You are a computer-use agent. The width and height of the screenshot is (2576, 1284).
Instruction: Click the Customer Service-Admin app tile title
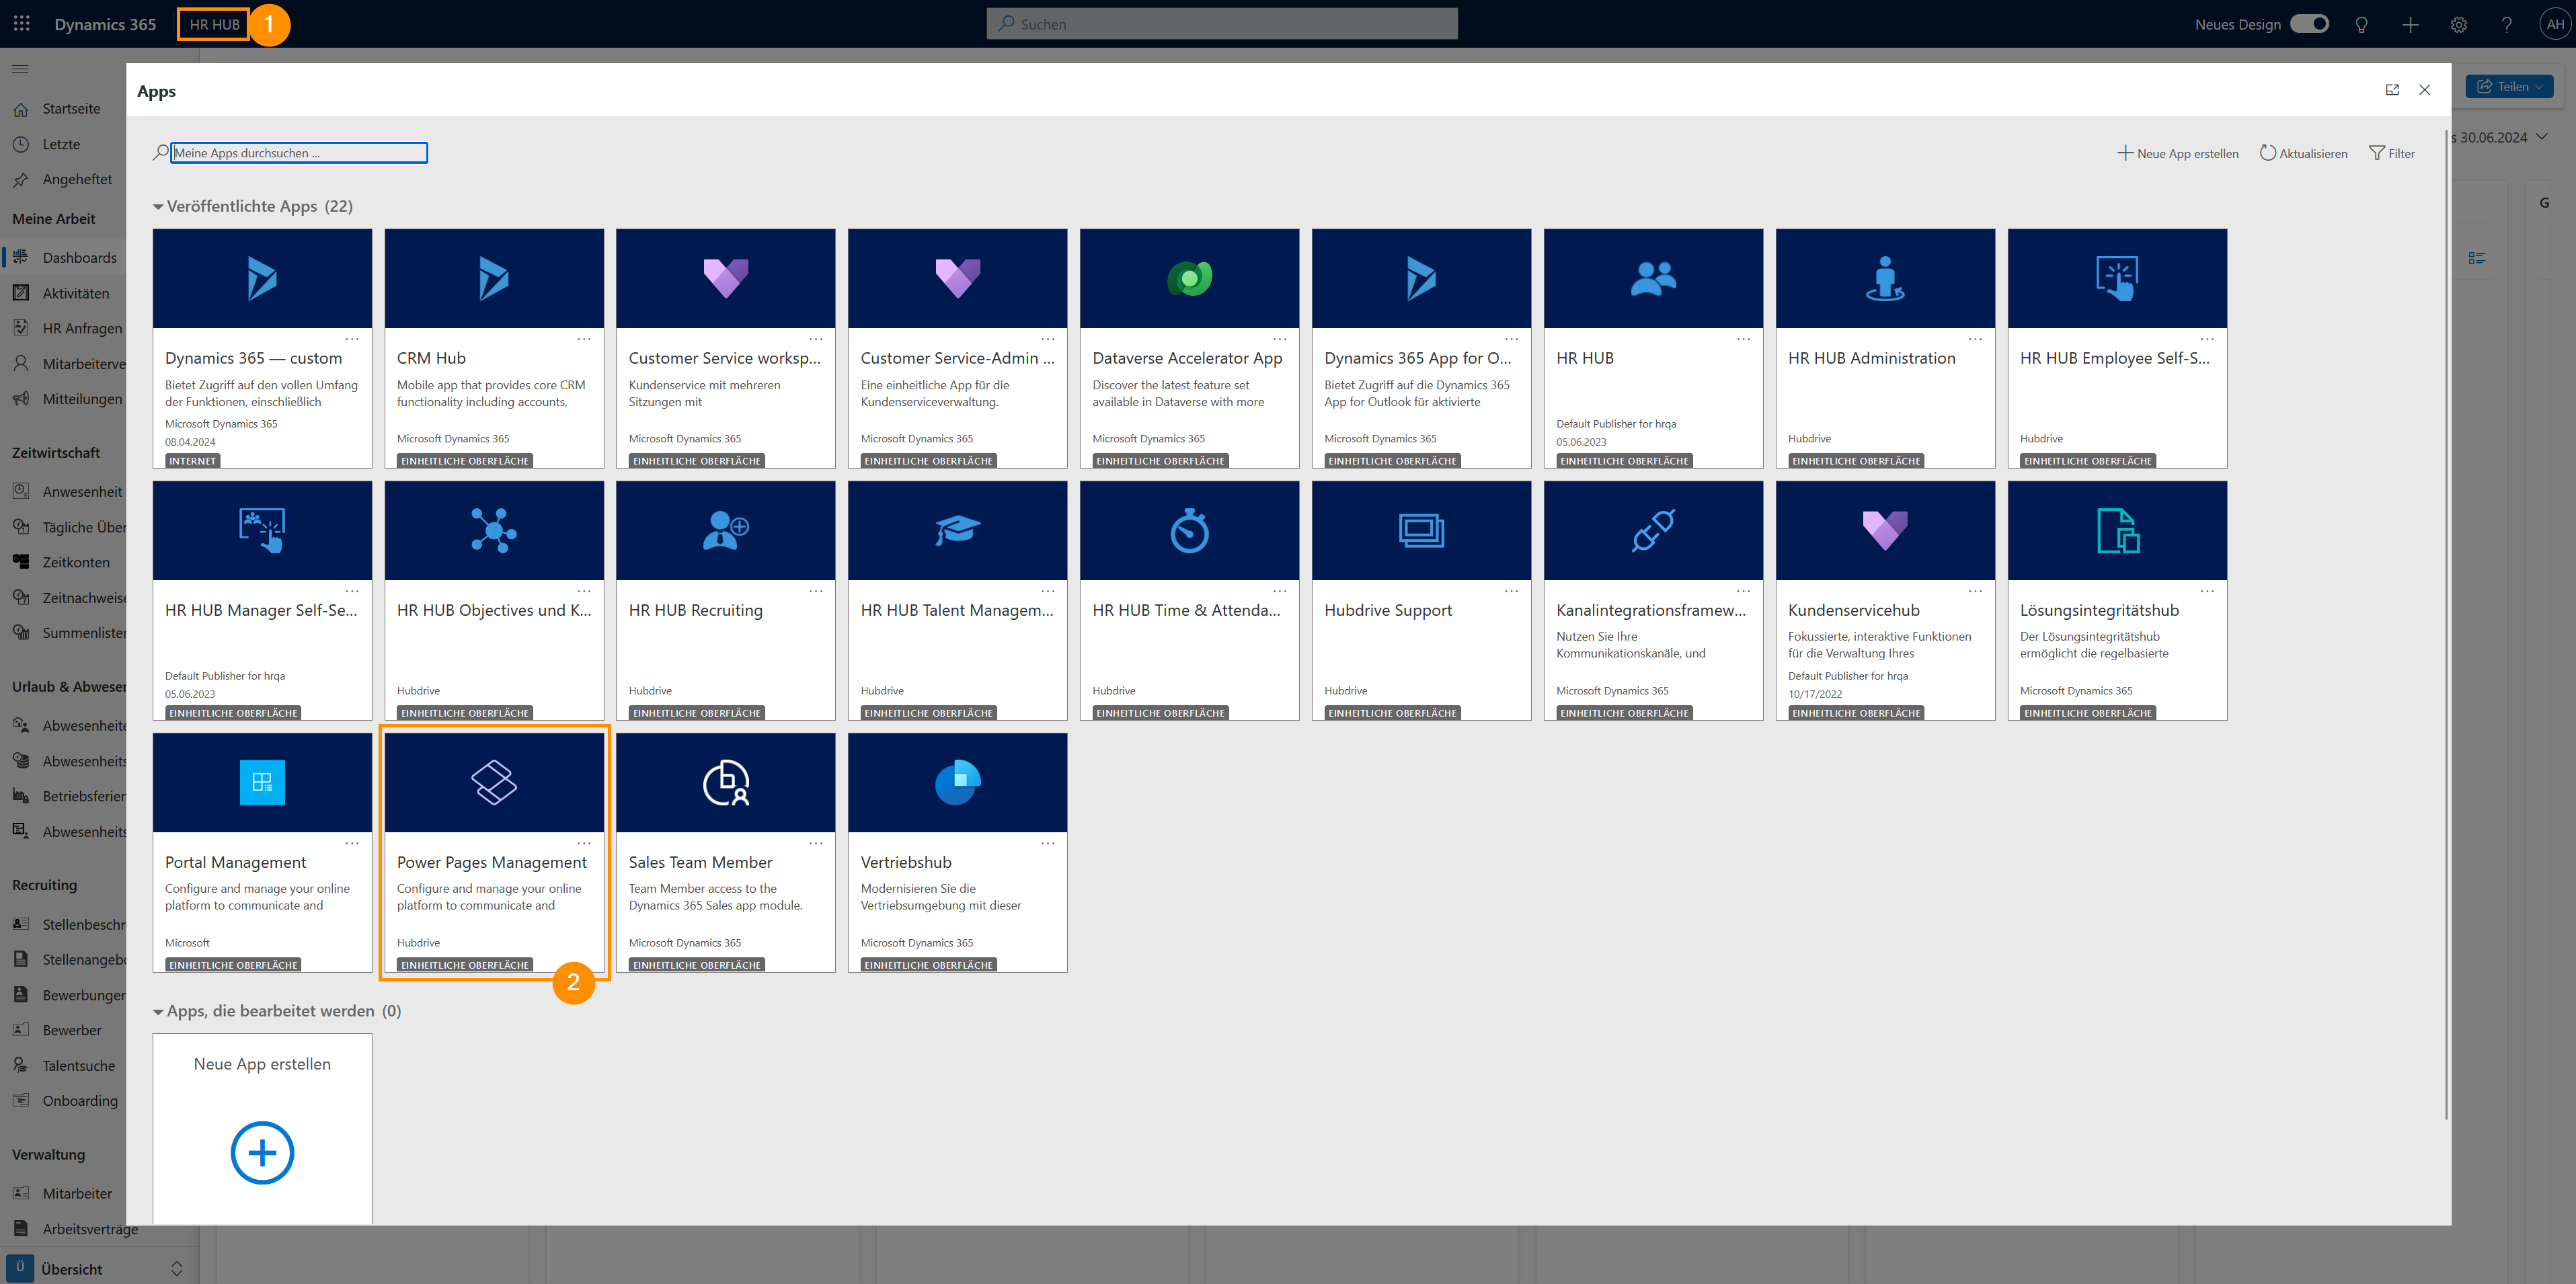pyautogui.click(x=957, y=358)
